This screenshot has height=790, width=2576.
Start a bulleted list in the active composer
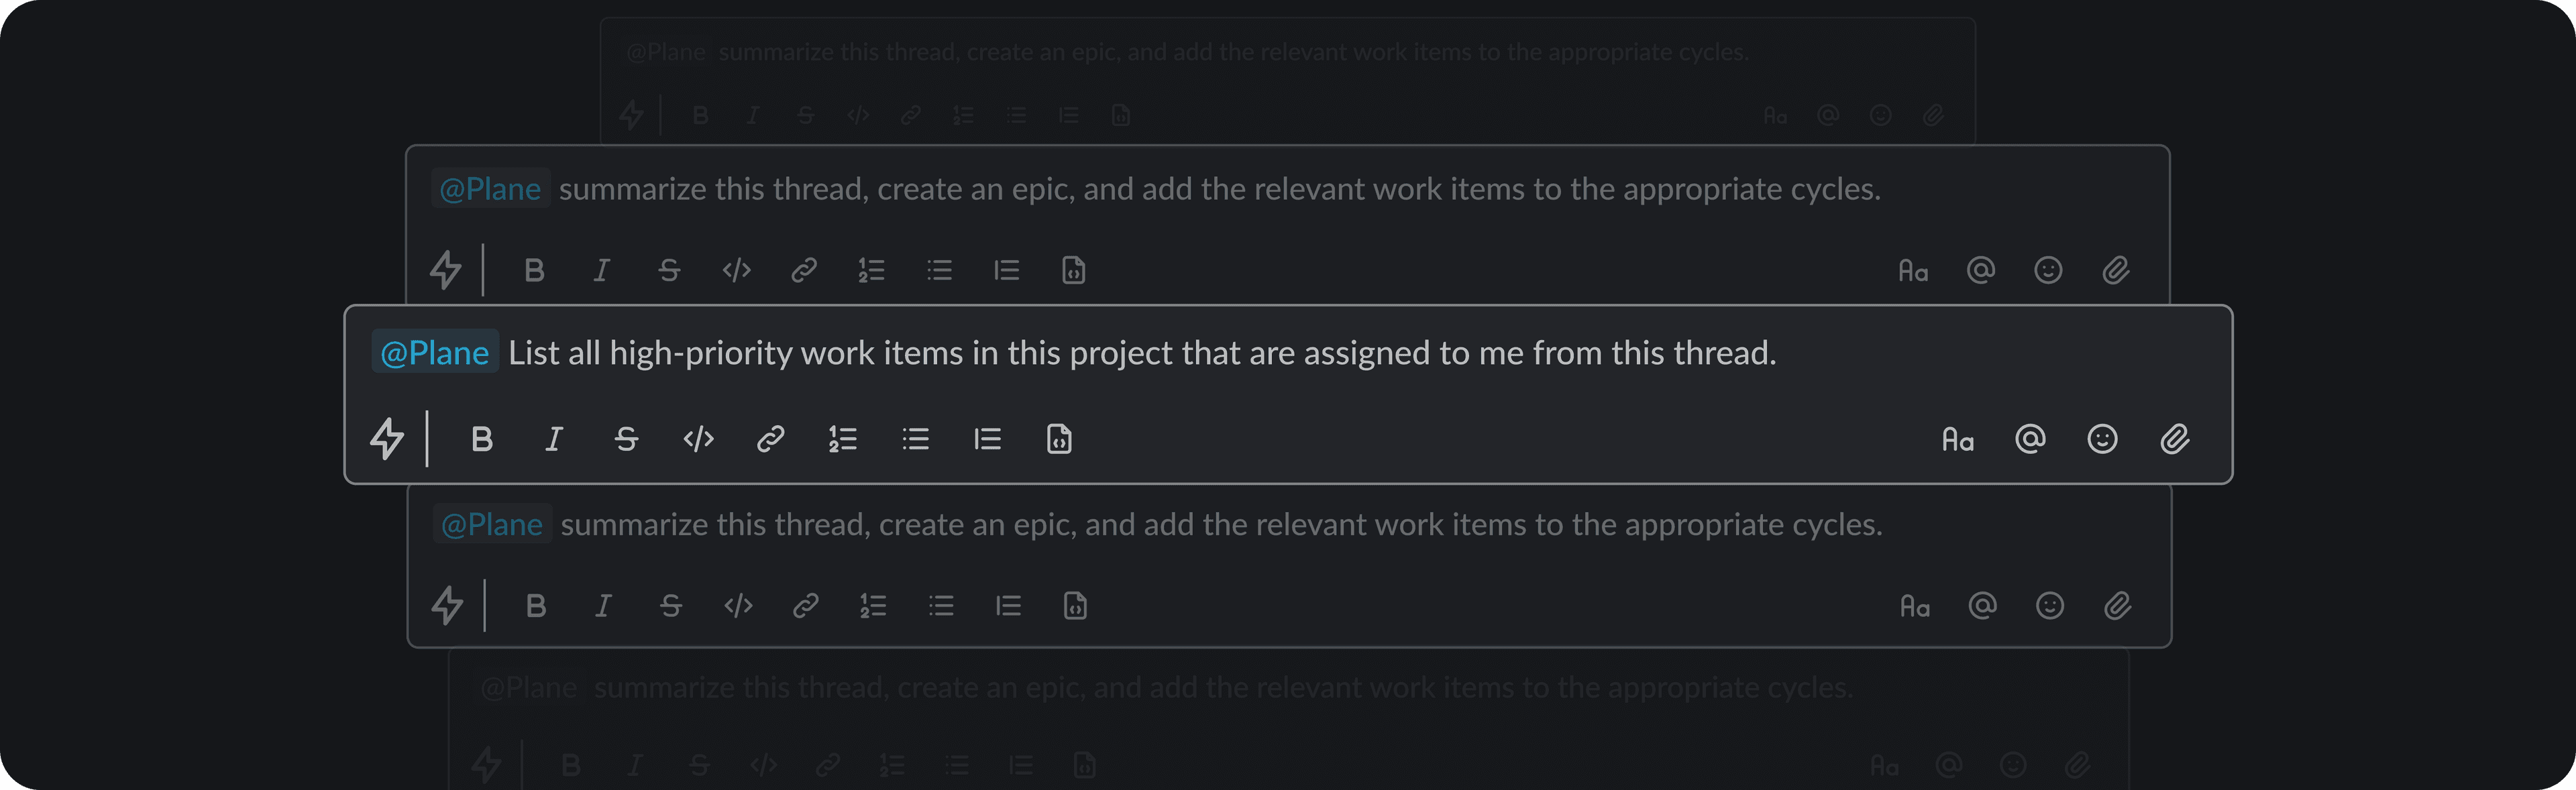(x=915, y=438)
